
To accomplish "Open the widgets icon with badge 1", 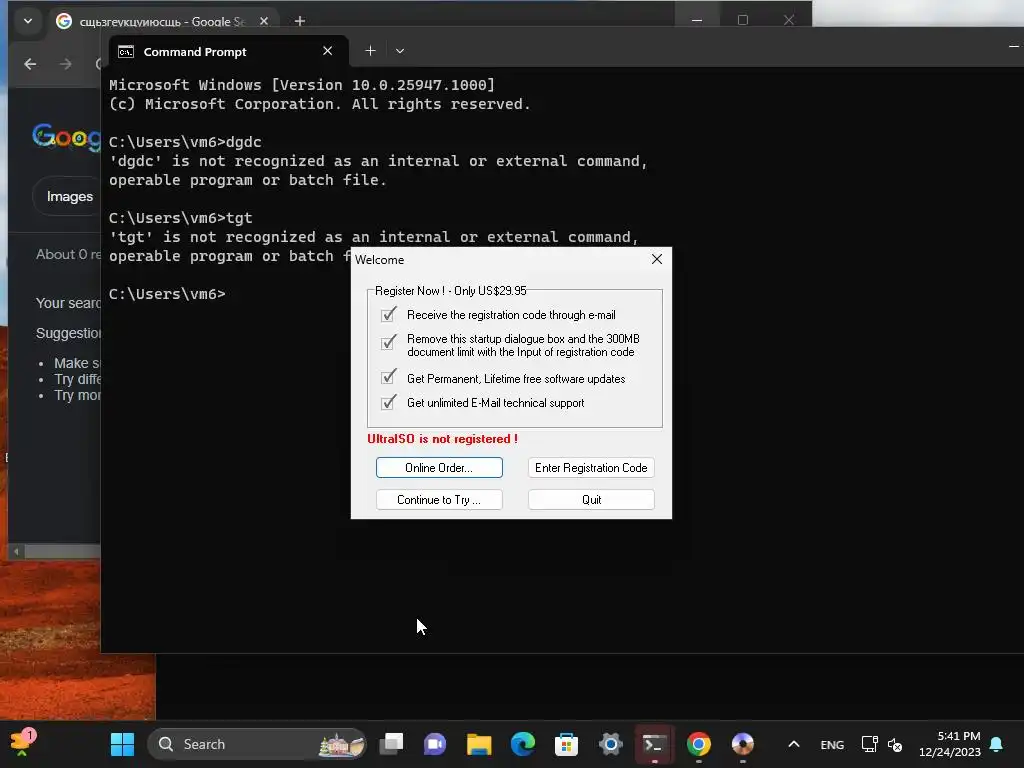I will (23, 743).
